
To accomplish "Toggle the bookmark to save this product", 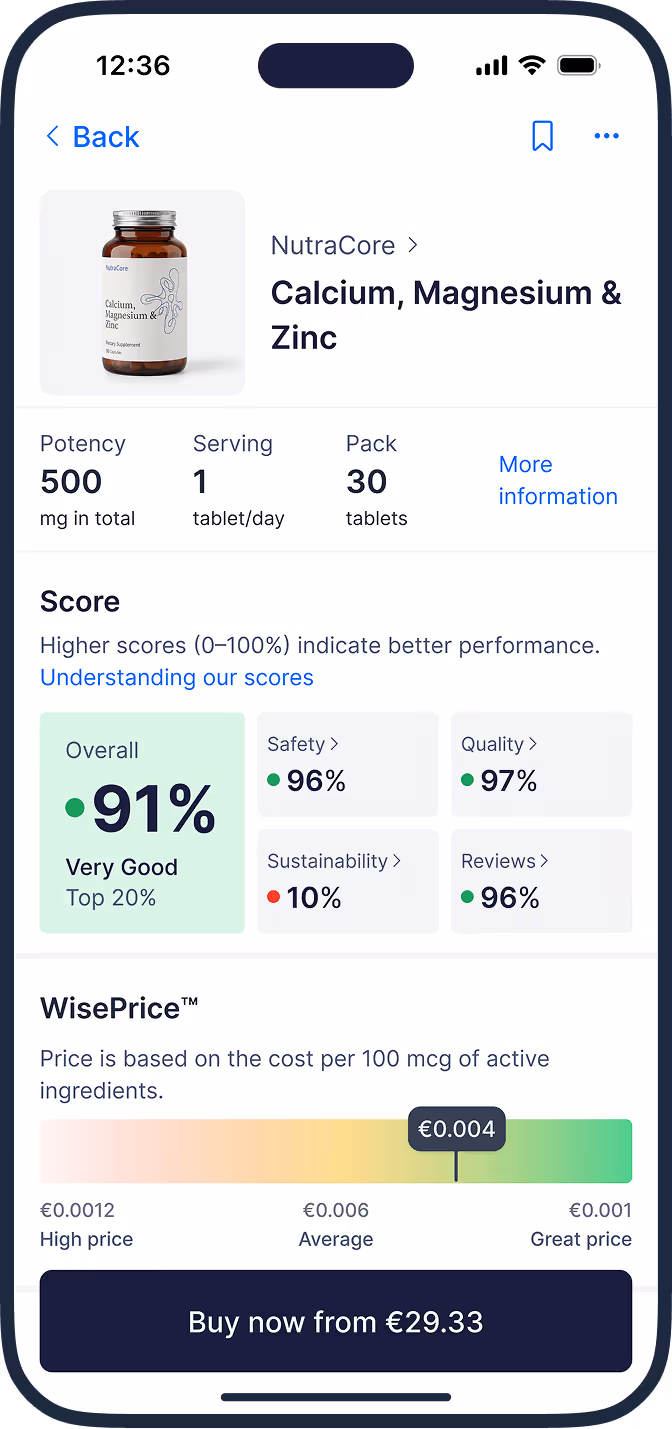I will pos(543,136).
